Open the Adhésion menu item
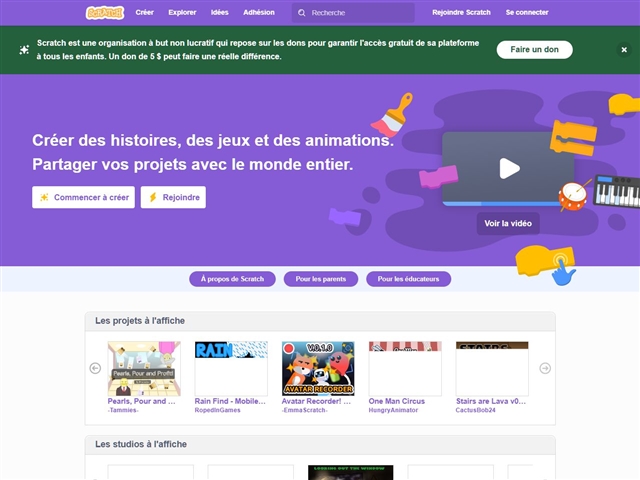 (259, 13)
